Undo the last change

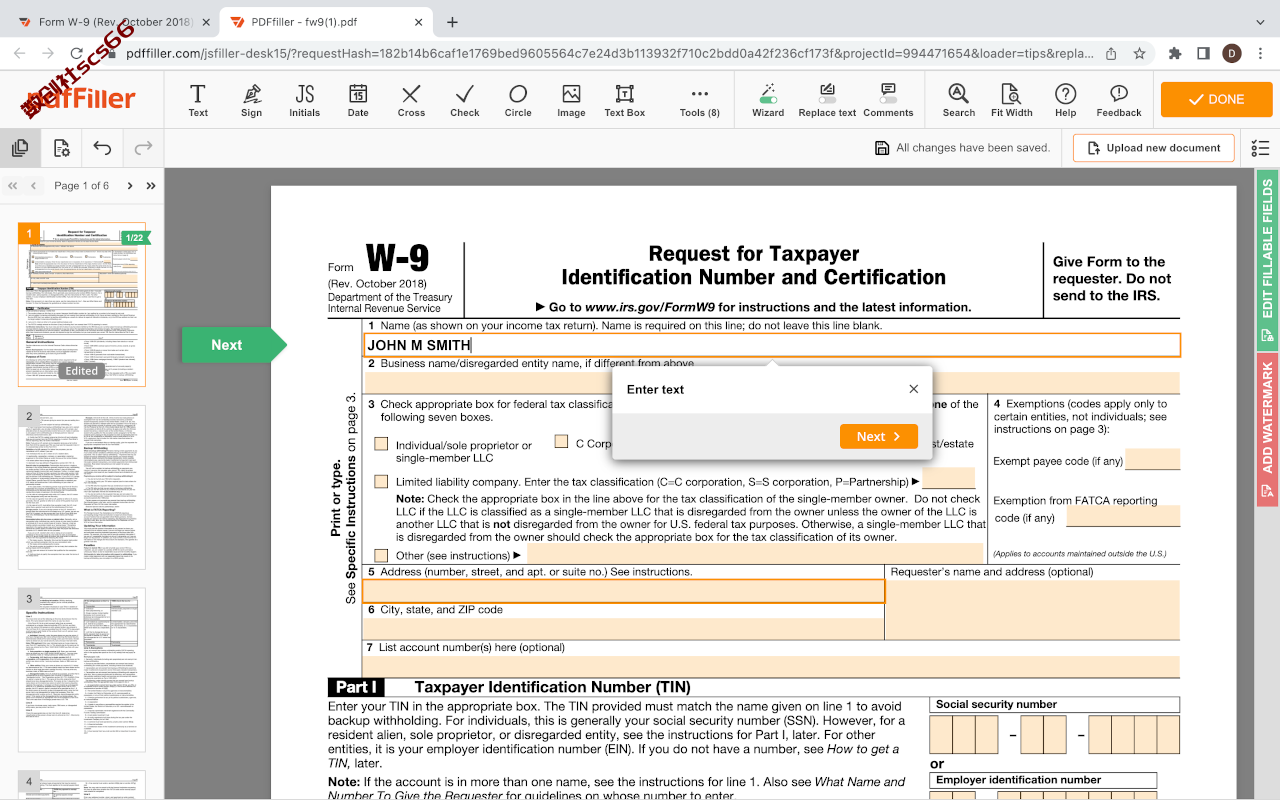[x=102, y=148]
